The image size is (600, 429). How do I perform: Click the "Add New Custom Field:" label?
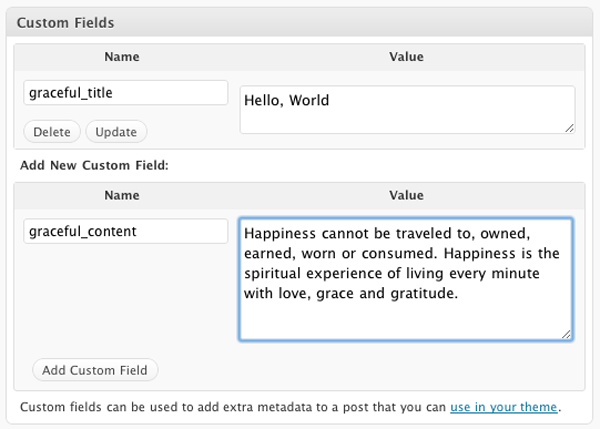click(94, 165)
